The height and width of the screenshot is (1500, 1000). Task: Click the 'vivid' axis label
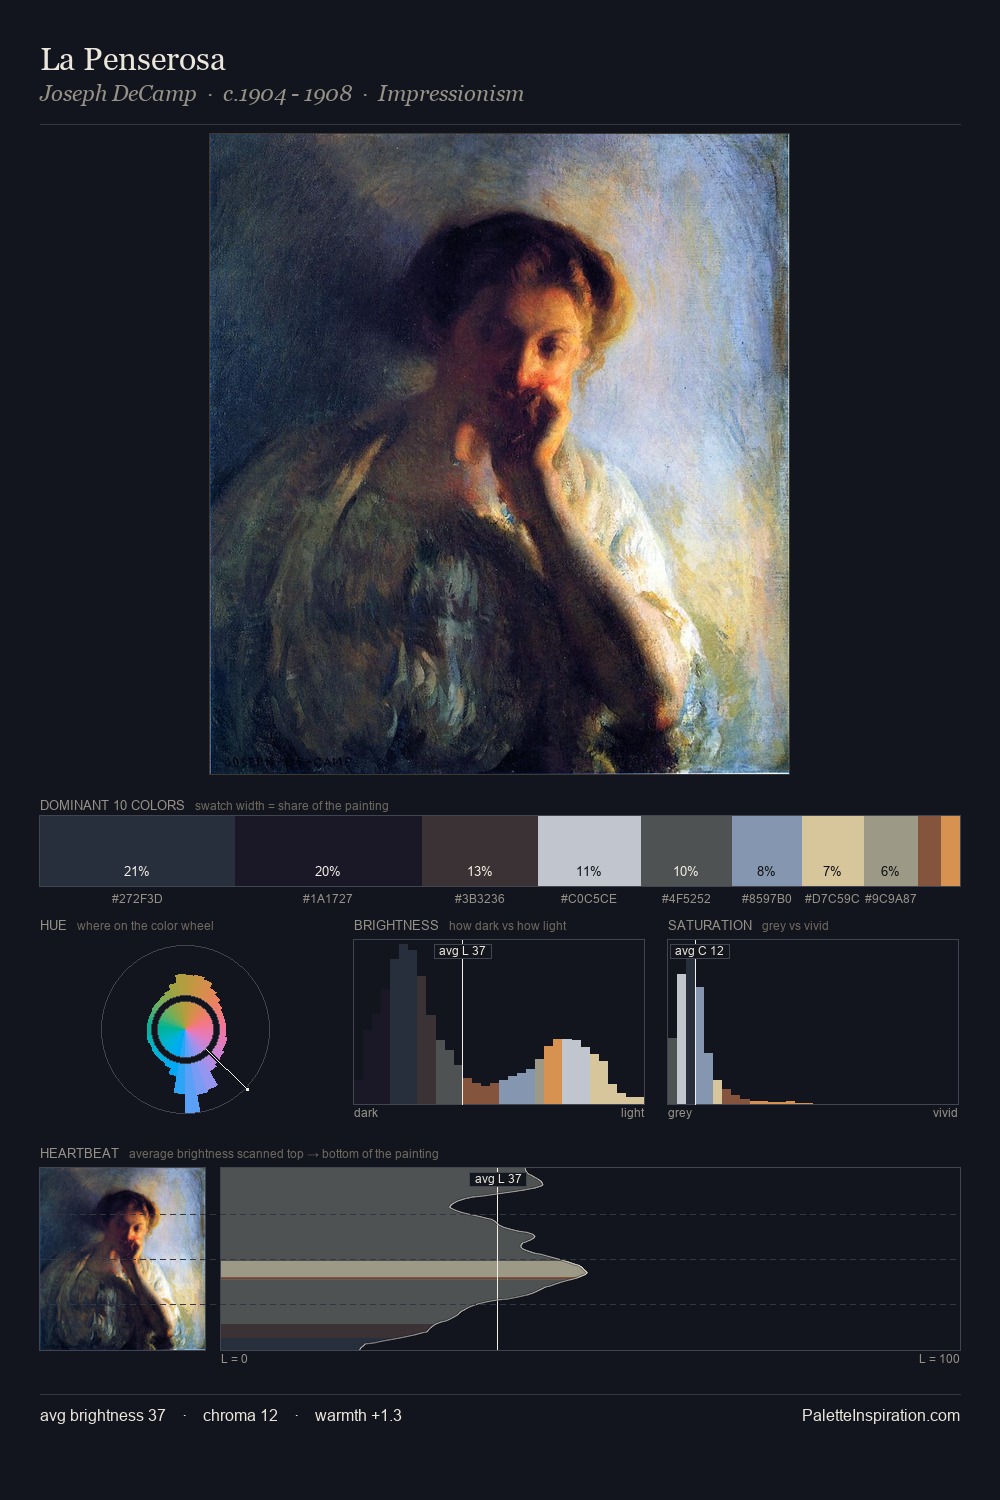pos(945,1113)
